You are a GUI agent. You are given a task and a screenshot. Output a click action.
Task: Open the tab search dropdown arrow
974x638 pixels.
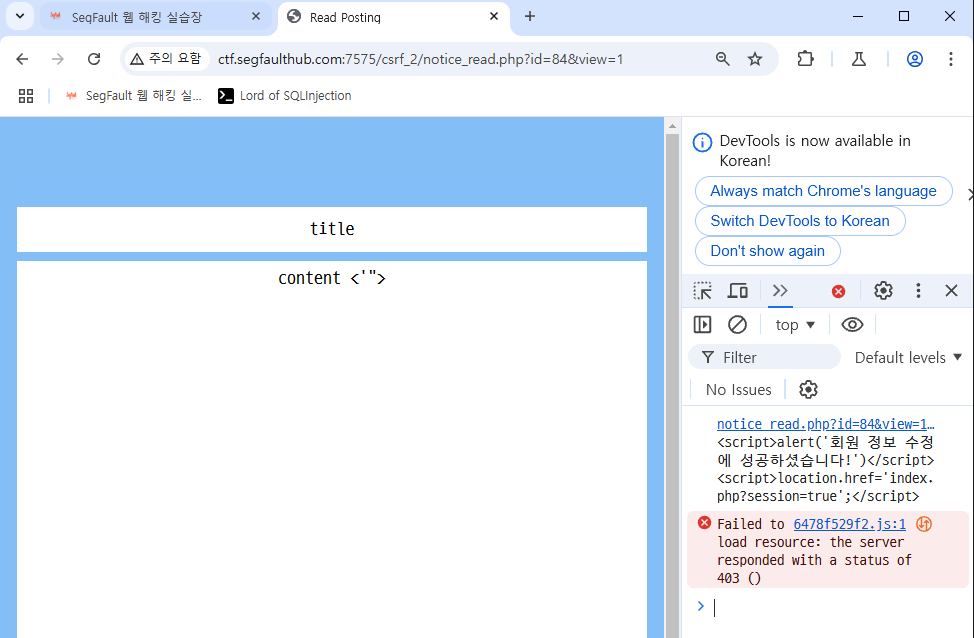point(20,16)
